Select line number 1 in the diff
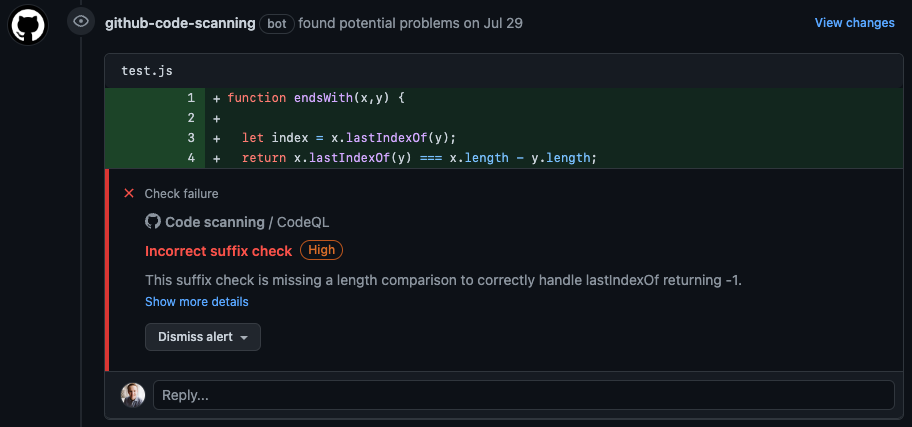 (x=190, y=98)
